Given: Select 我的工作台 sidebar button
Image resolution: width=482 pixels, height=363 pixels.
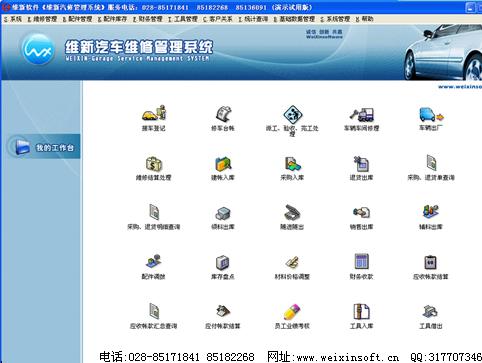Looking at the screenshot, I should click(x=44, y=147).
